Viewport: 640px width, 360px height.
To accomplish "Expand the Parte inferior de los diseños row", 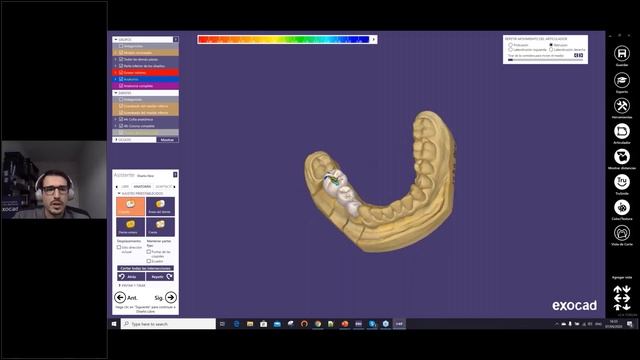I will 116,66.
